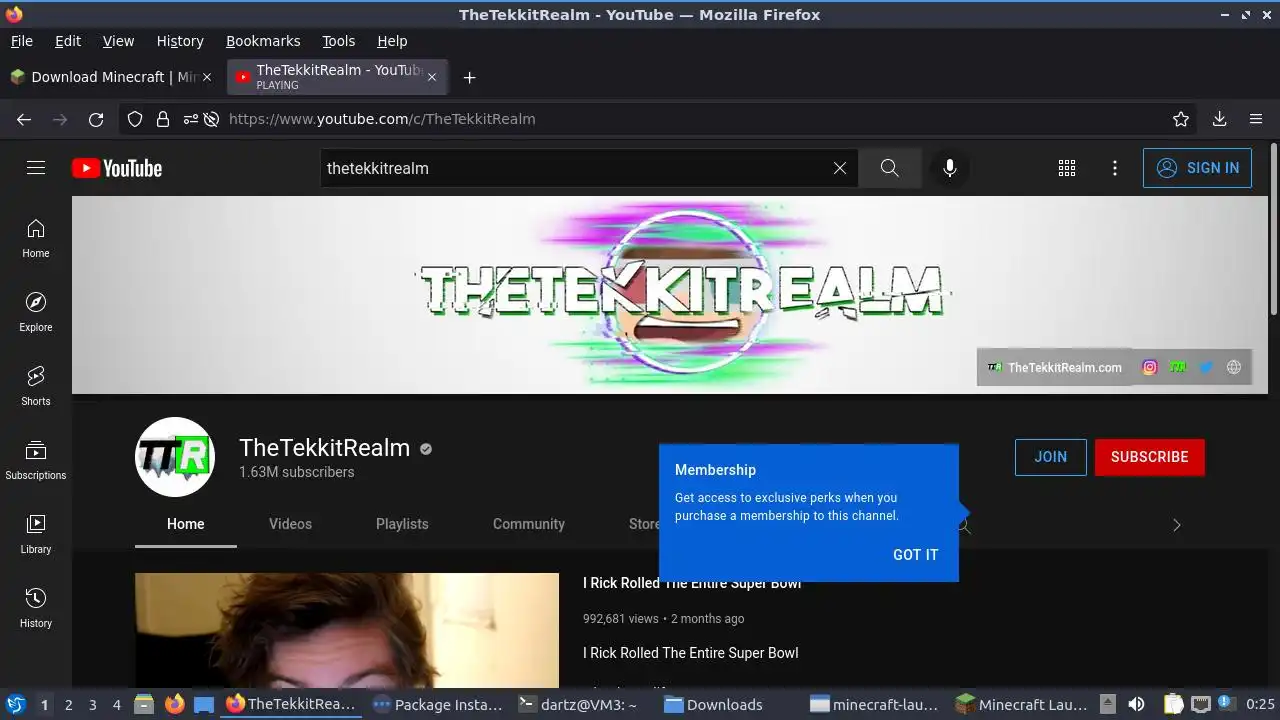Open the TheTekkitRealm.com banner link
Viewport: 1280px width, 720px height.
[1055, 367]
